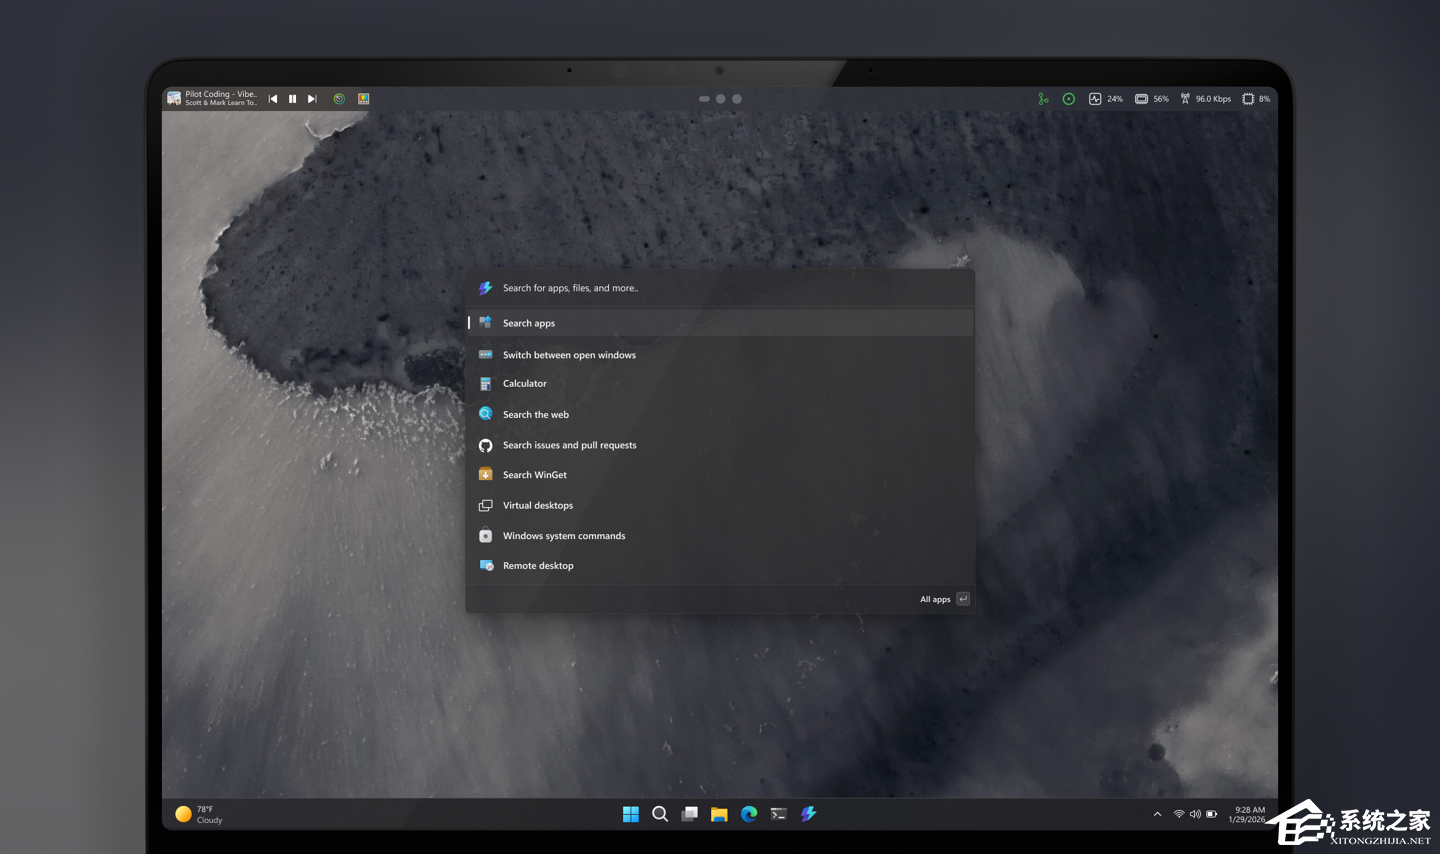
Task: Click the colorful app icon next to timer
Action: tap(364, 99)
